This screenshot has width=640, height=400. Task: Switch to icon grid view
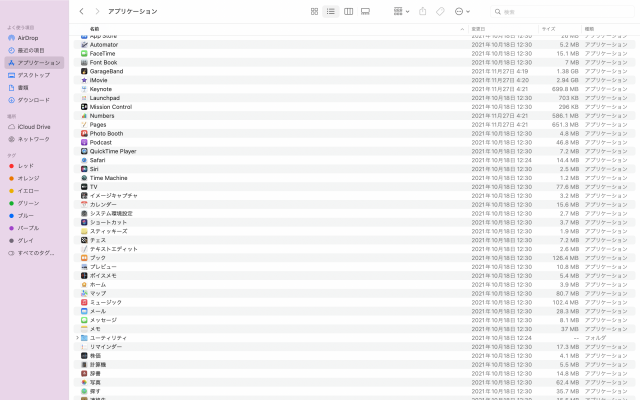pyautogui.click(x=314, y=11)
